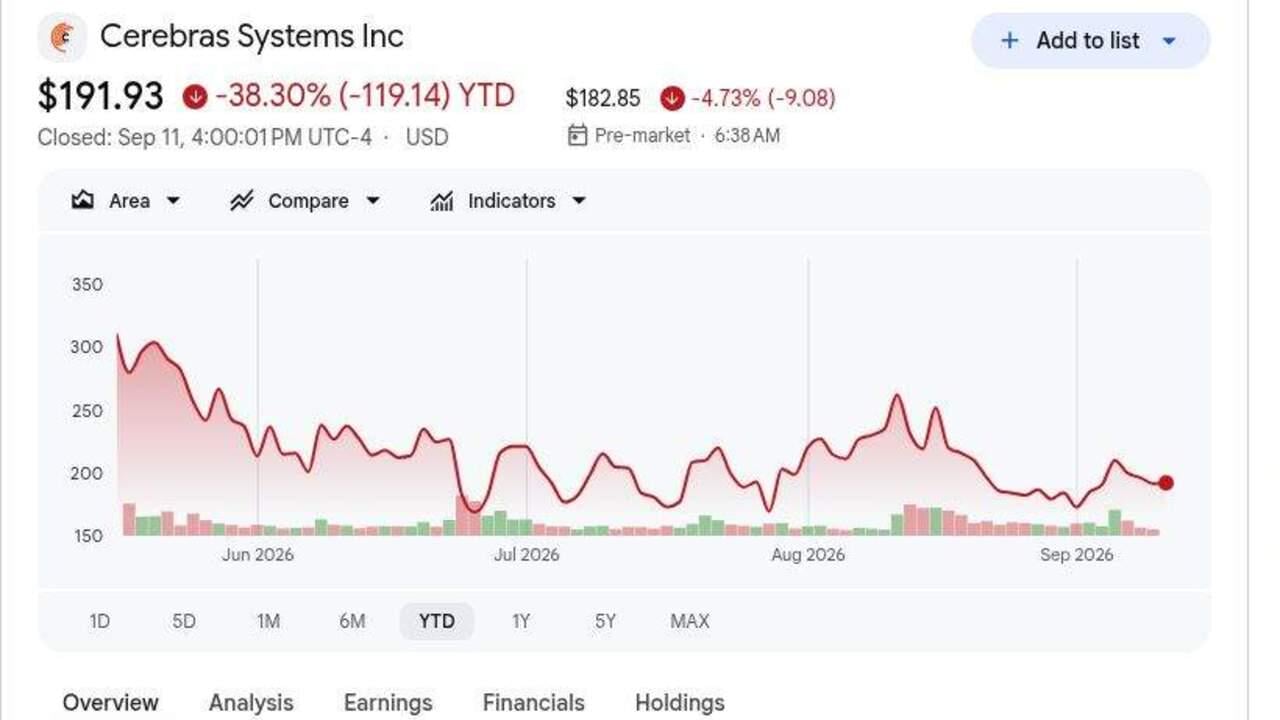The height and width of the screenshot is (720, 1280).
Task: Switch to the Financials tab
Action: click(534, 703)
